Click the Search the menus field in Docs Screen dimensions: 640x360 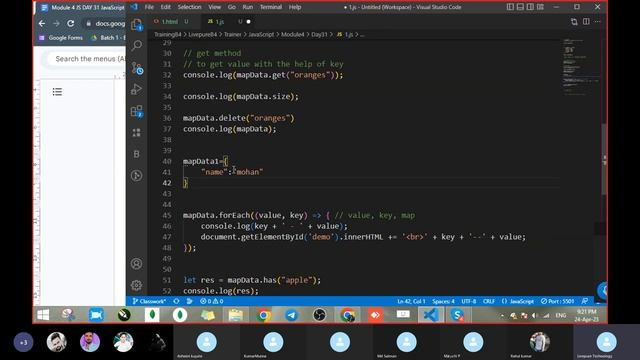pyautogui.click(x=87, y=59)
